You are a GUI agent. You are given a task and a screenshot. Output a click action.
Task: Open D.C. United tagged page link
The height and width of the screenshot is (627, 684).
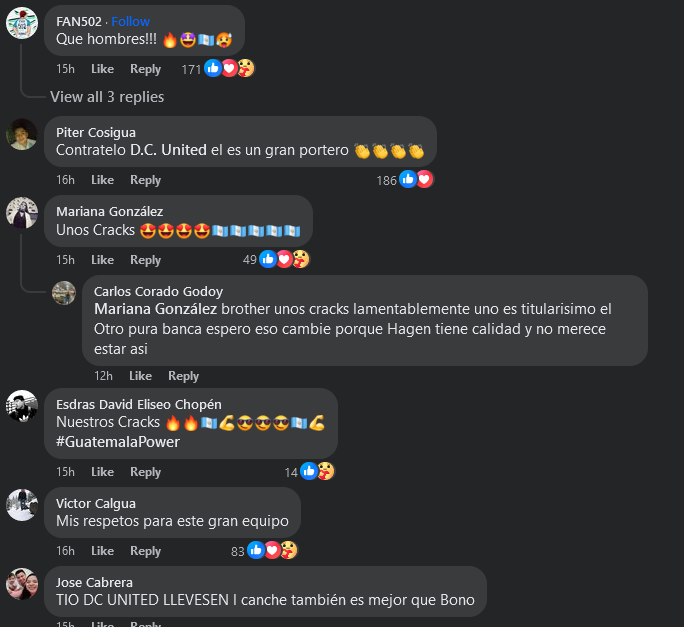coord(168,150)
